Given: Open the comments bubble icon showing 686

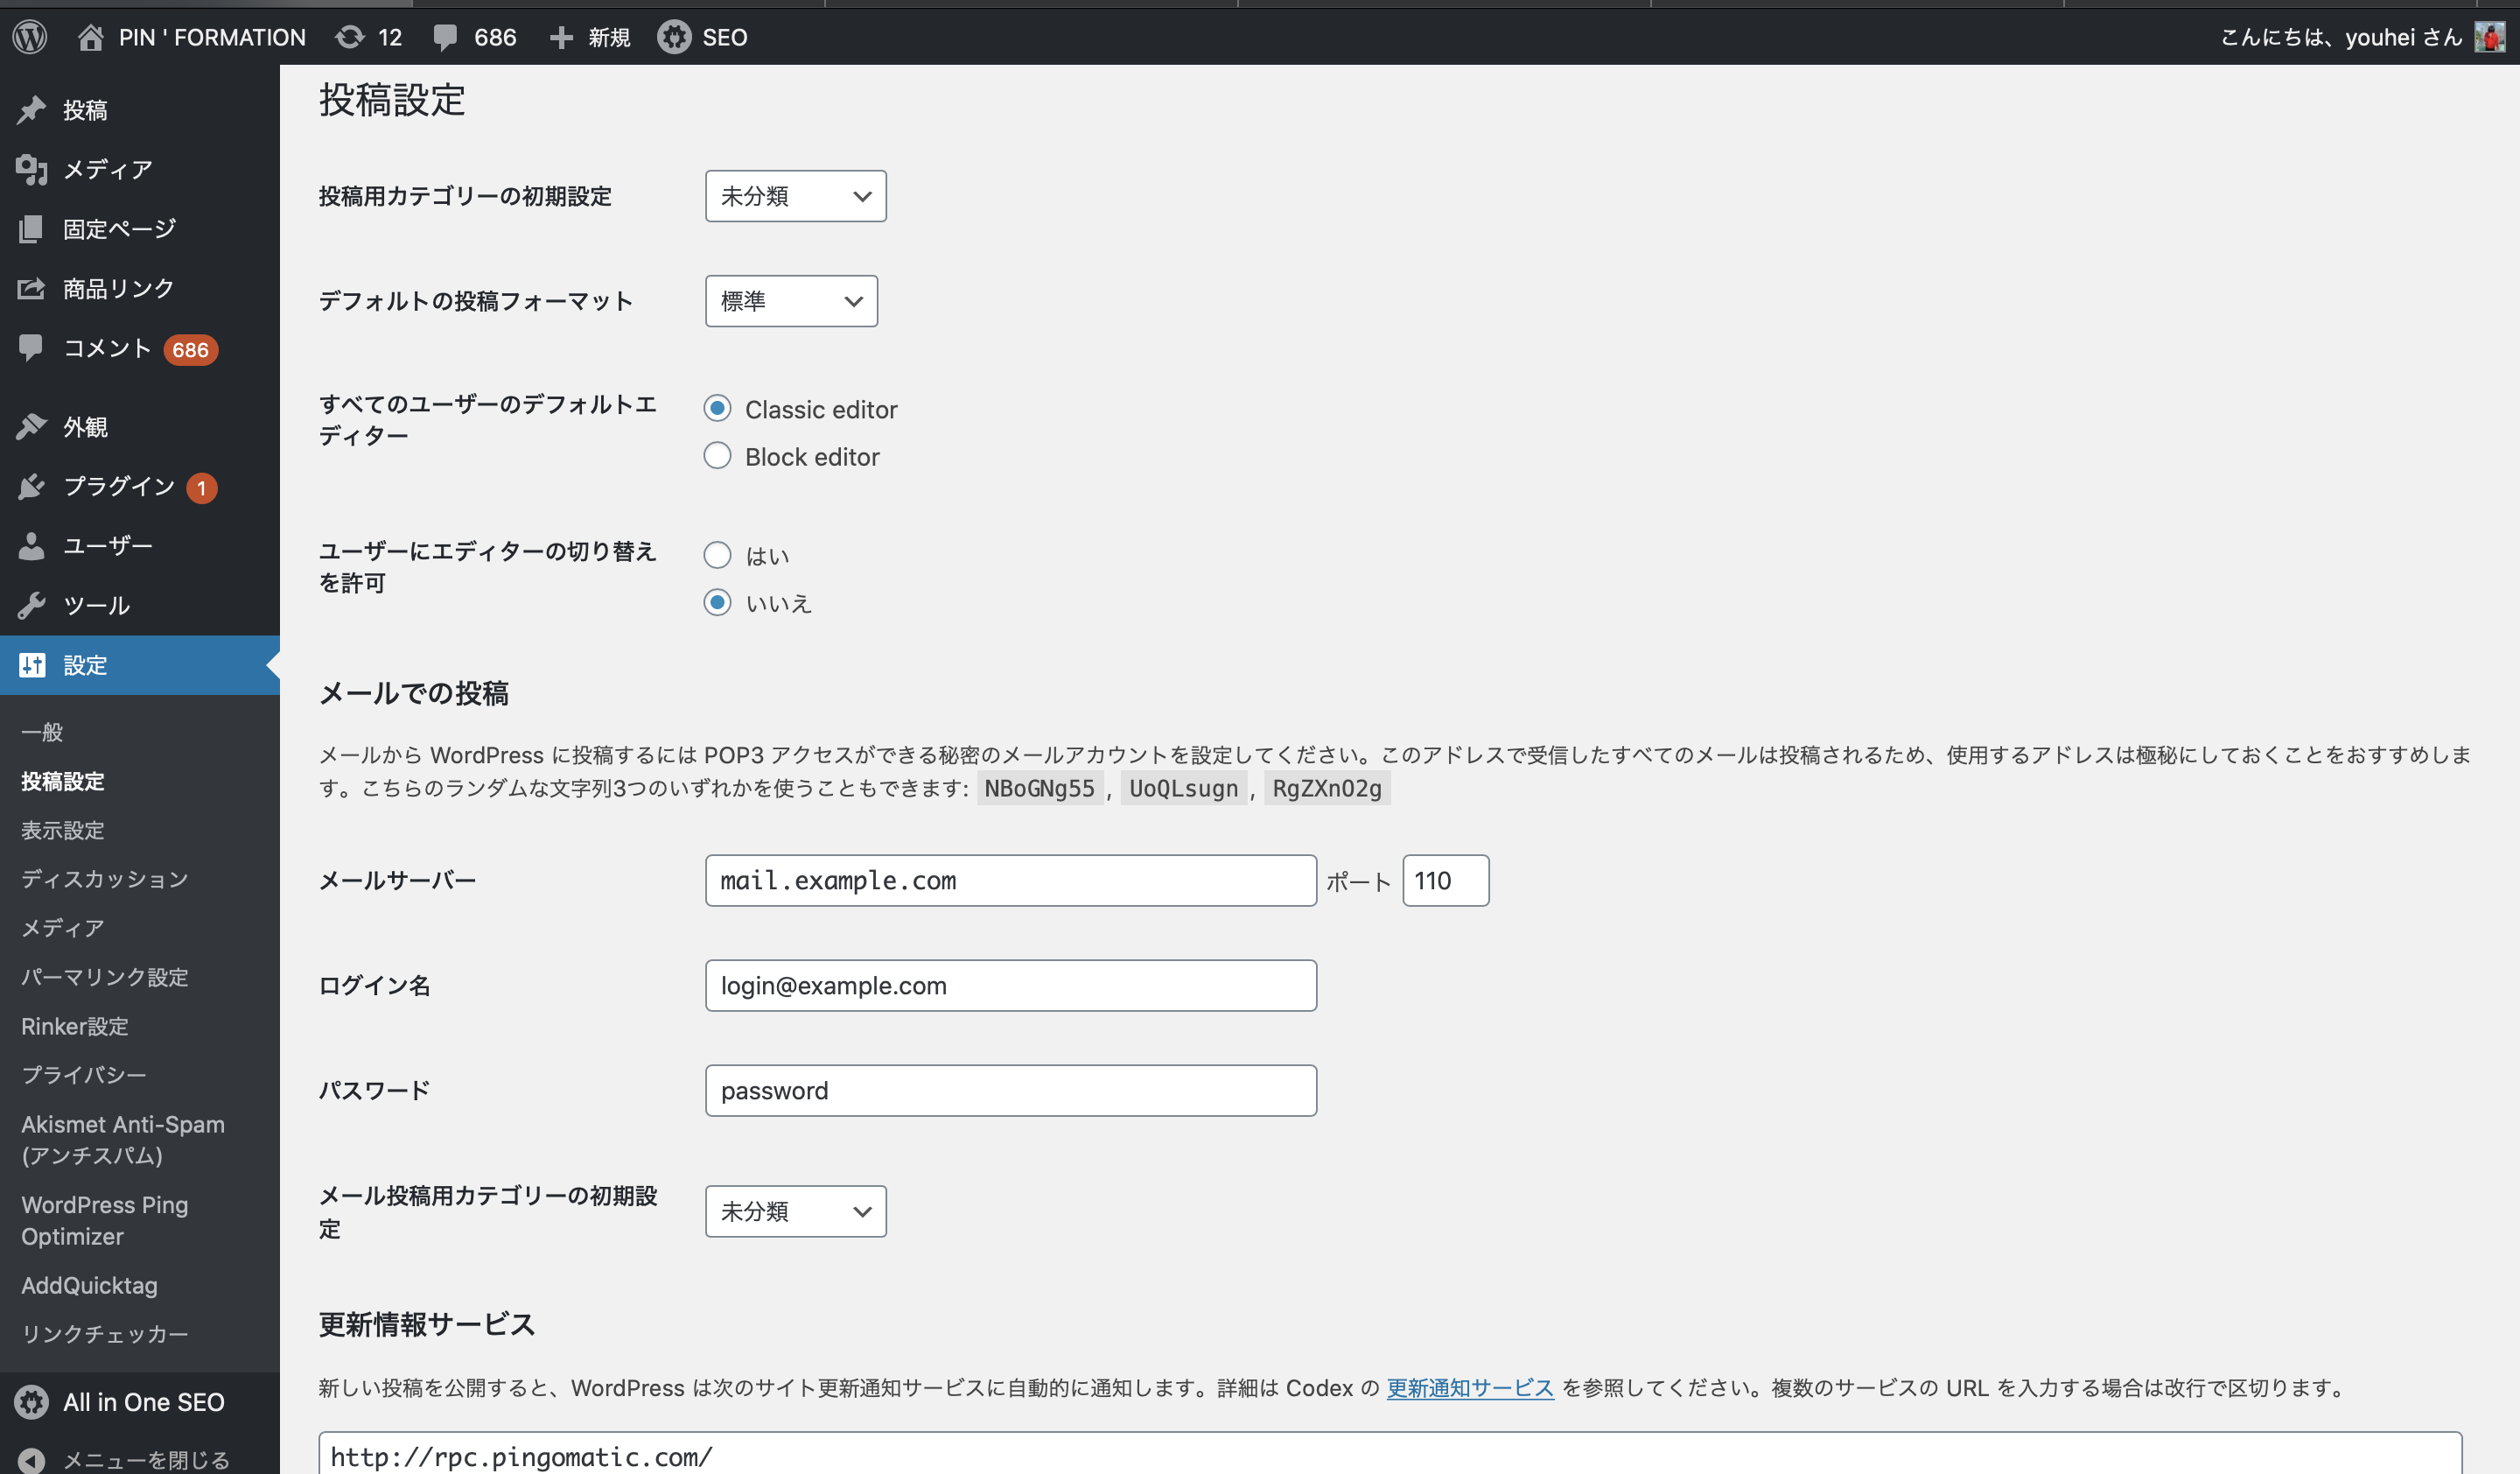Looking at the screenshot, I should point(445,38).
